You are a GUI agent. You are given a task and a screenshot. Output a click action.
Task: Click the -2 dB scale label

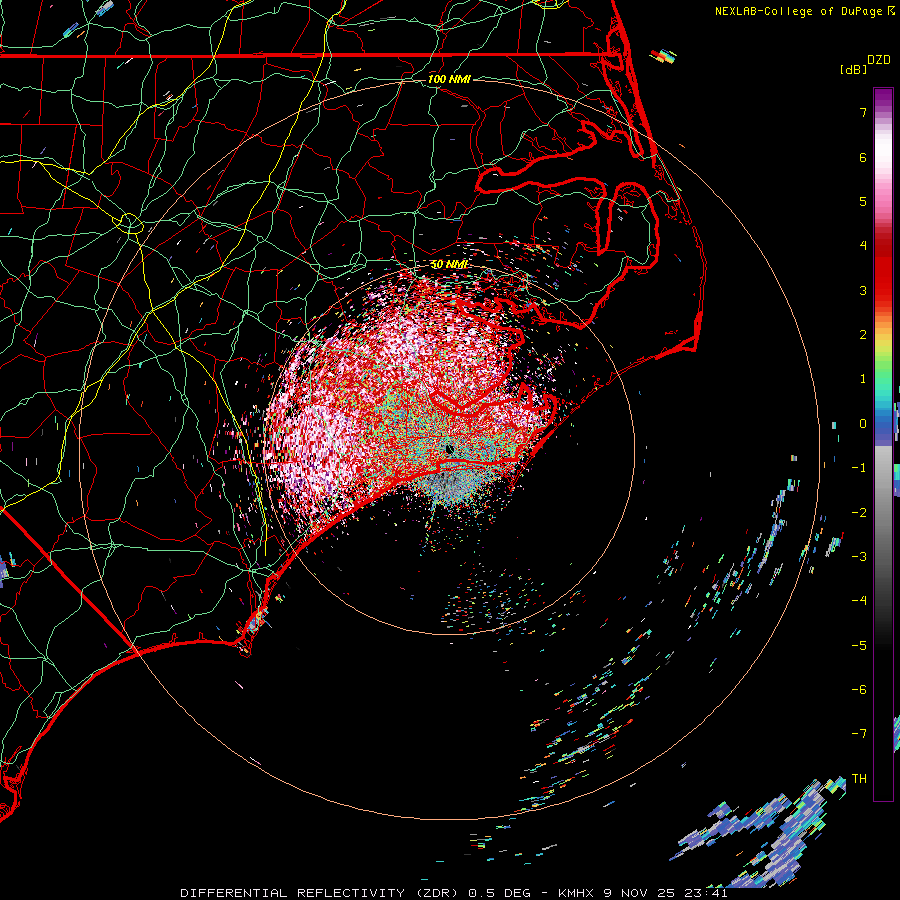(859, 513)
